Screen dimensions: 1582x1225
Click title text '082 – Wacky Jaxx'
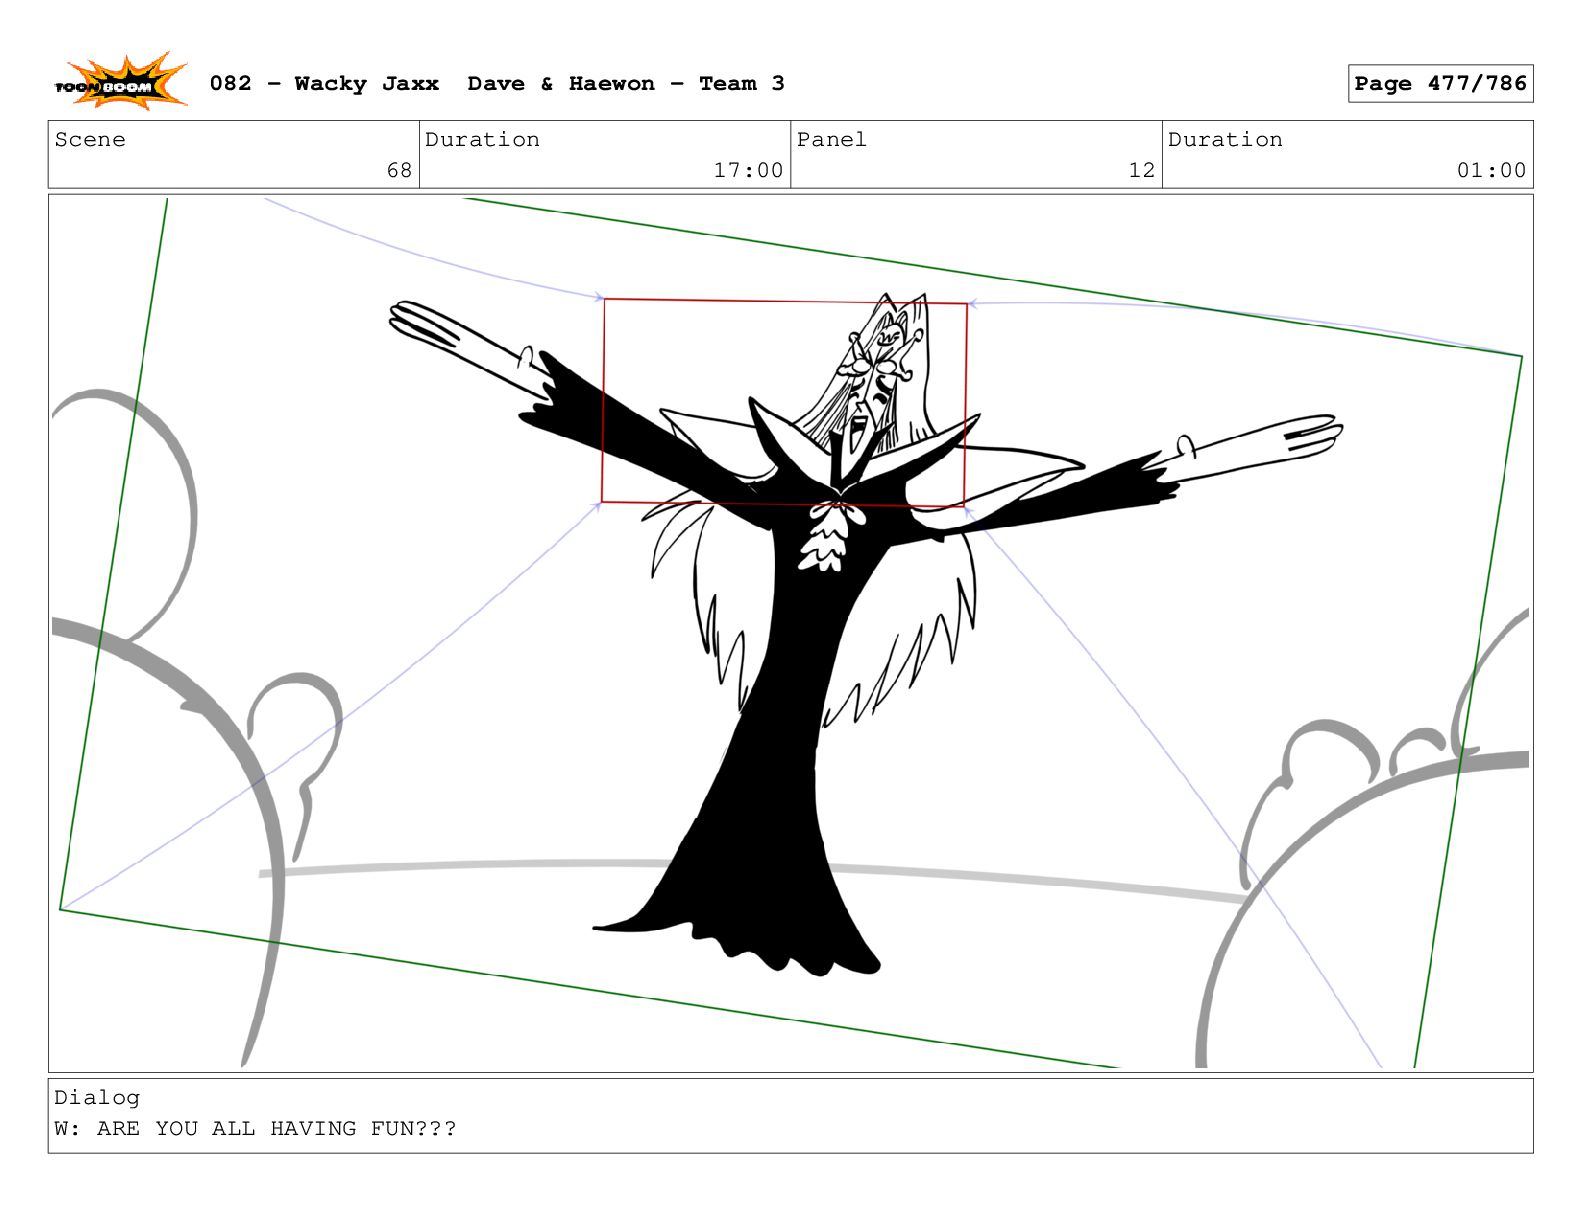coord(324,84)
